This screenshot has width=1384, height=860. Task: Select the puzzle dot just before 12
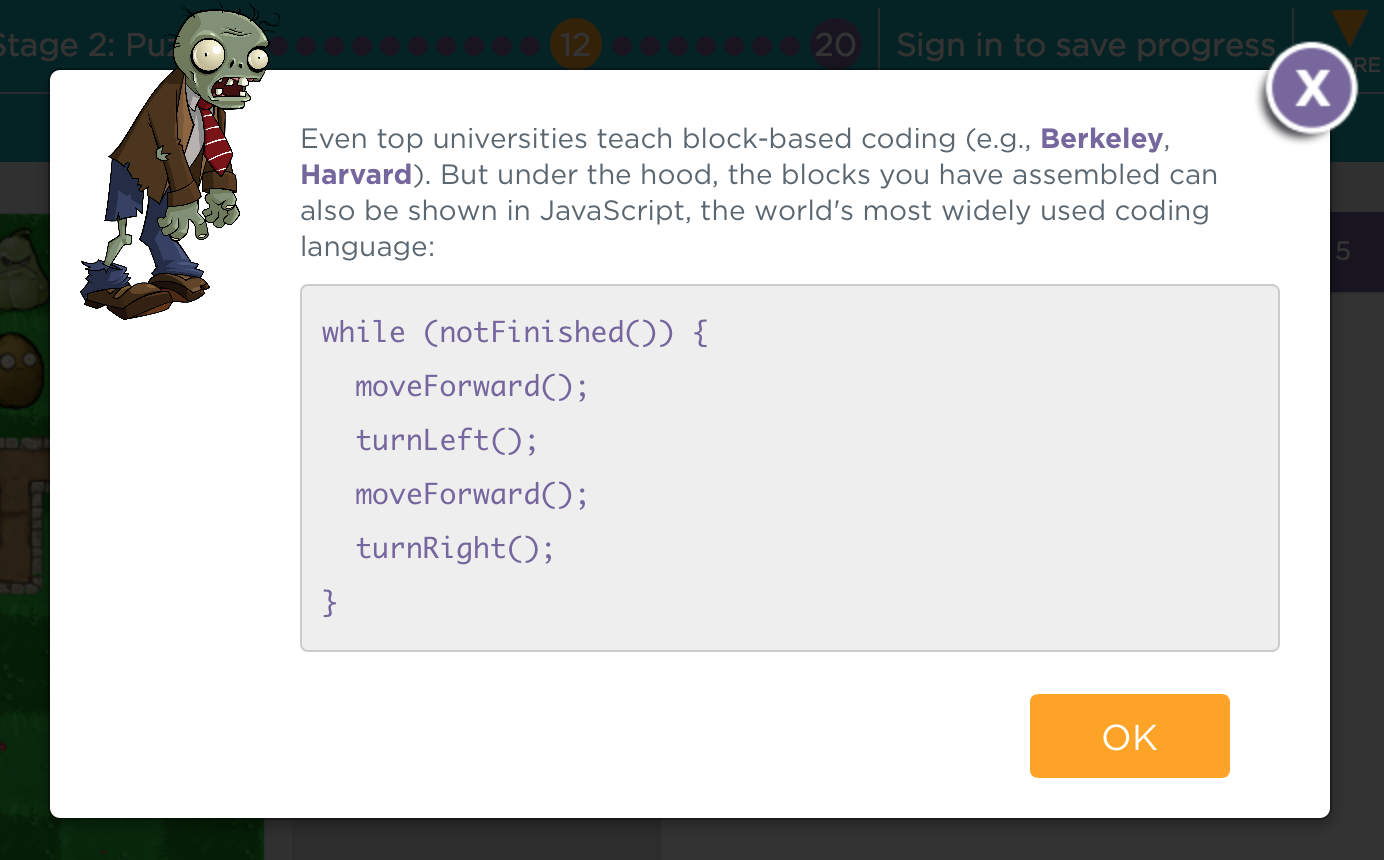coord(530,45)
